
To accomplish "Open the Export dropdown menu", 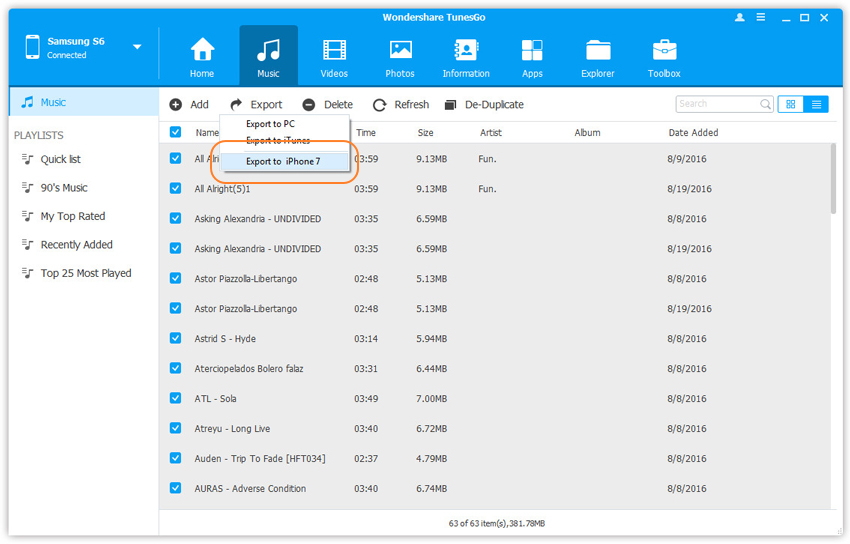I will point(256,104).
